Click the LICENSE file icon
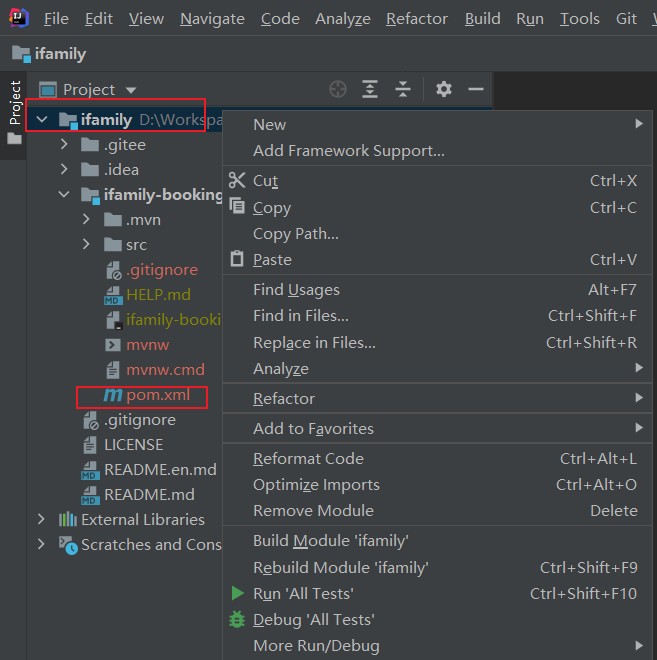 pyautogui.click(x=90, y=444)
